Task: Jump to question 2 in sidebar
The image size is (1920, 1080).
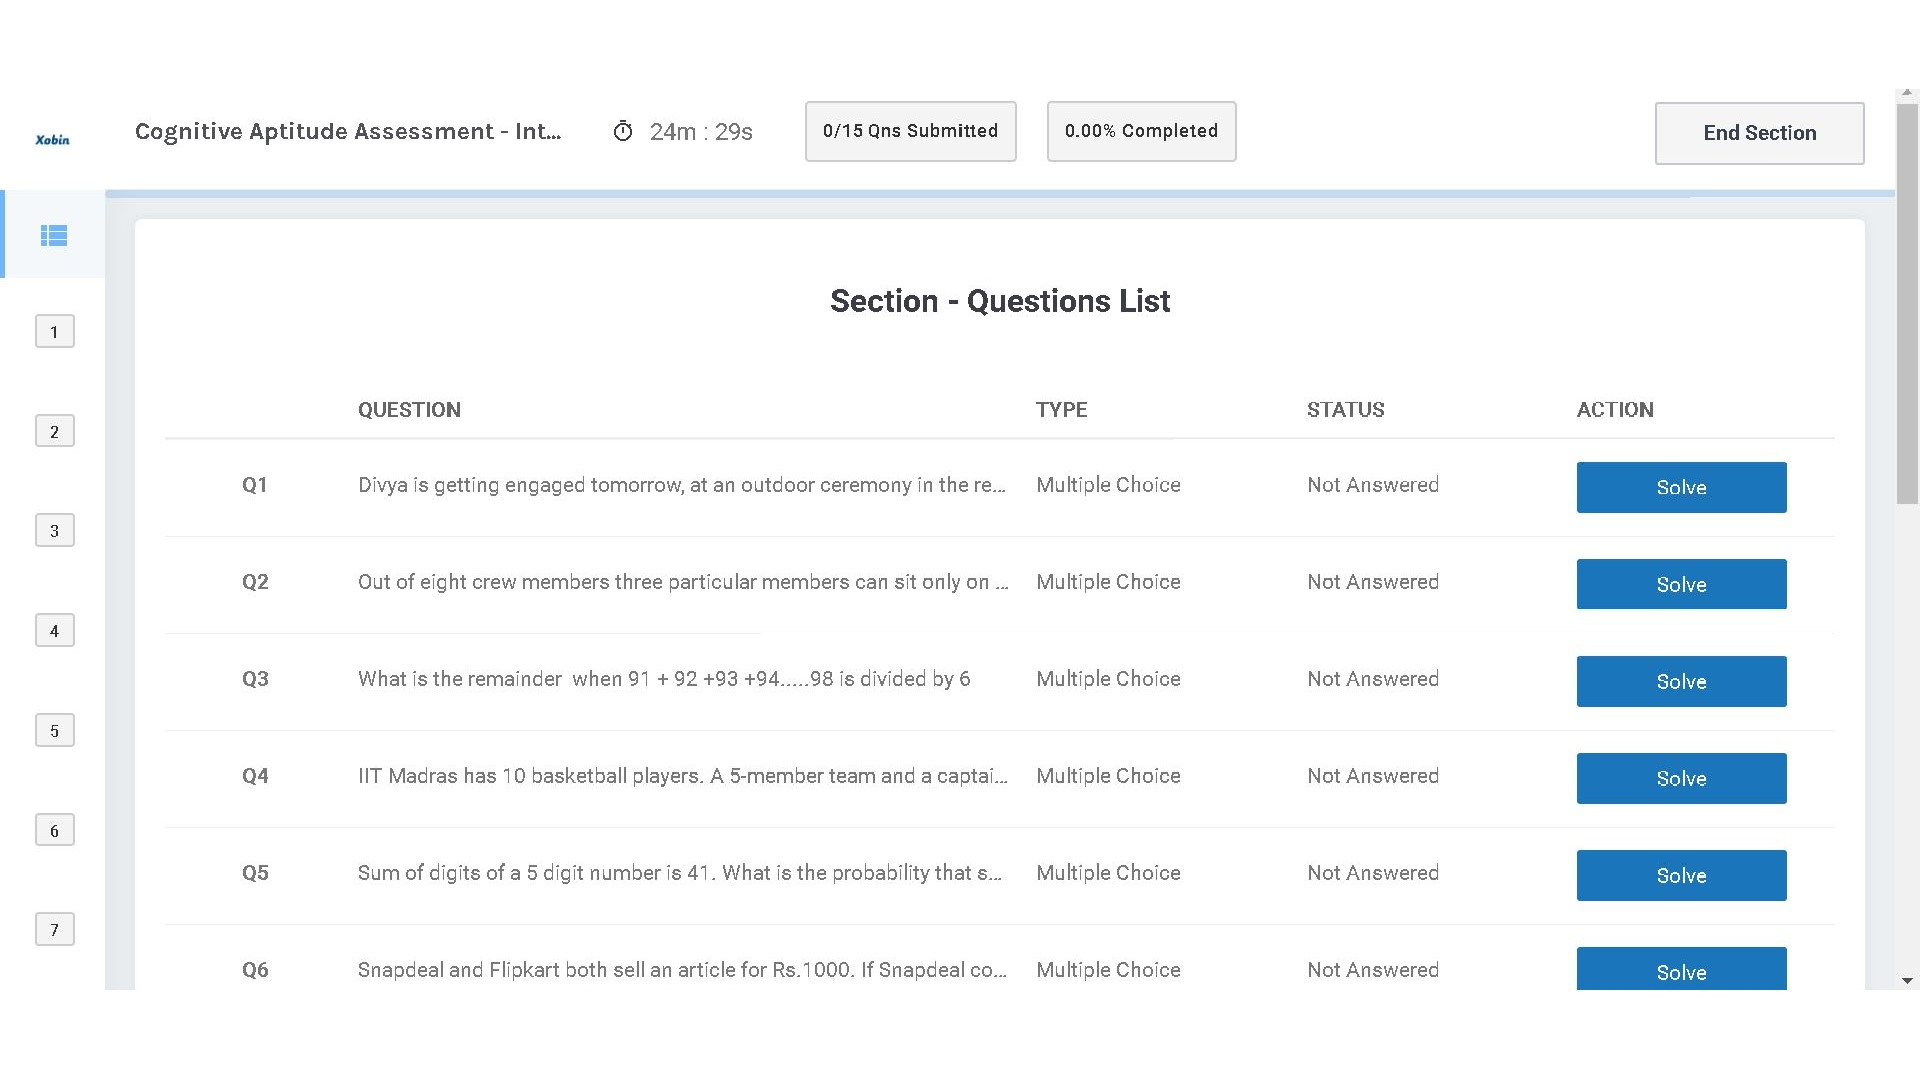Action: coord(55,431)
